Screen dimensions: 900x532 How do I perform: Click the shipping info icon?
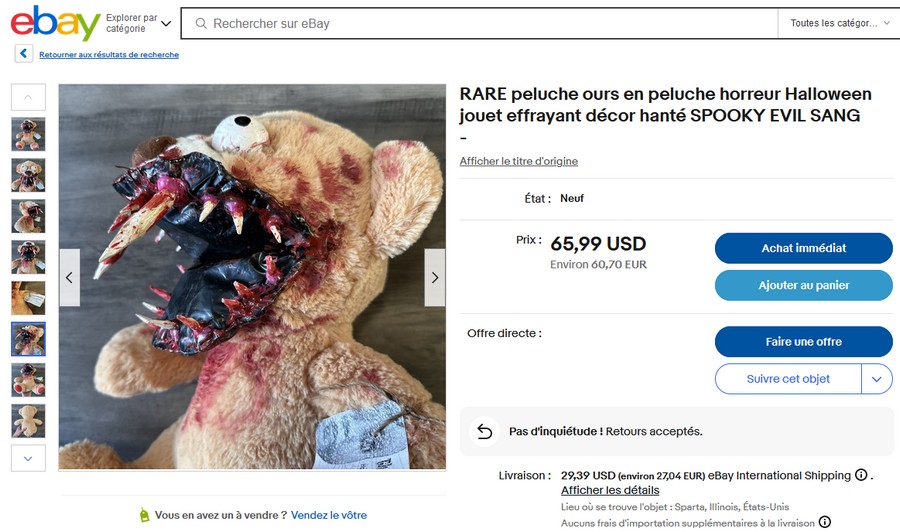coord(861,476)
